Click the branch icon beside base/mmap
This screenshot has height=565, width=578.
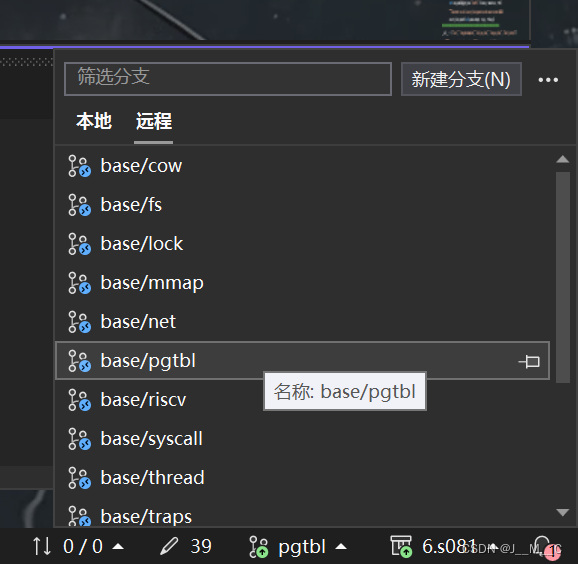point(79,283)
